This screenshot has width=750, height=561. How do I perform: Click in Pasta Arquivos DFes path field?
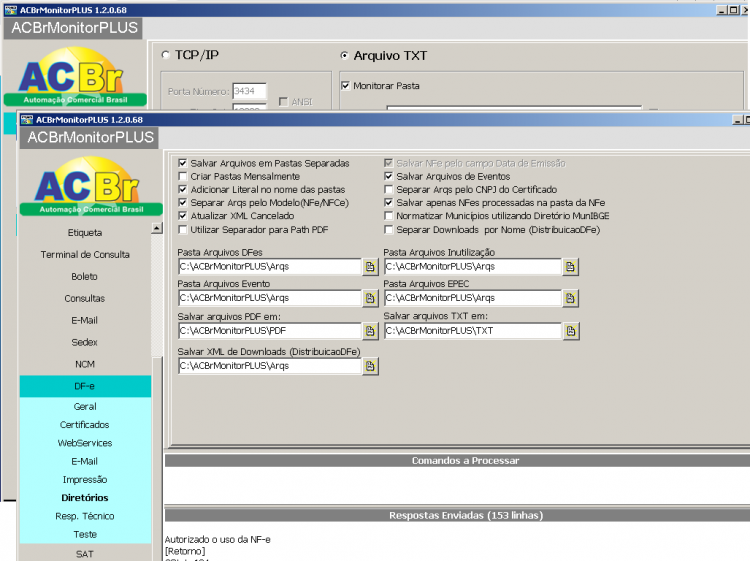point(269,267)
